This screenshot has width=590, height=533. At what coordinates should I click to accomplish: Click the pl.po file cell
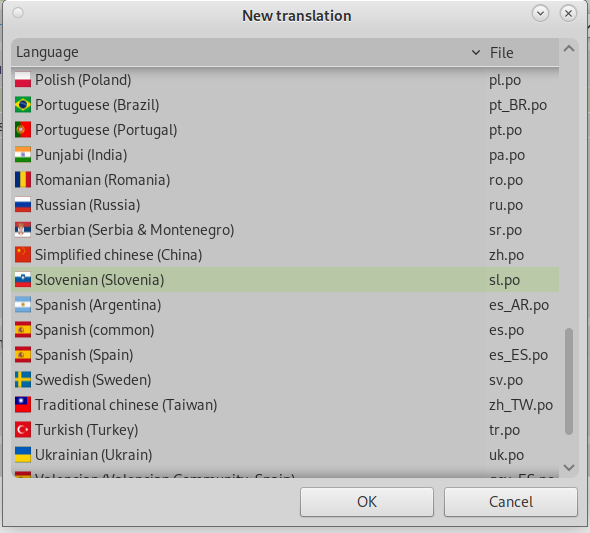(505, 80)
